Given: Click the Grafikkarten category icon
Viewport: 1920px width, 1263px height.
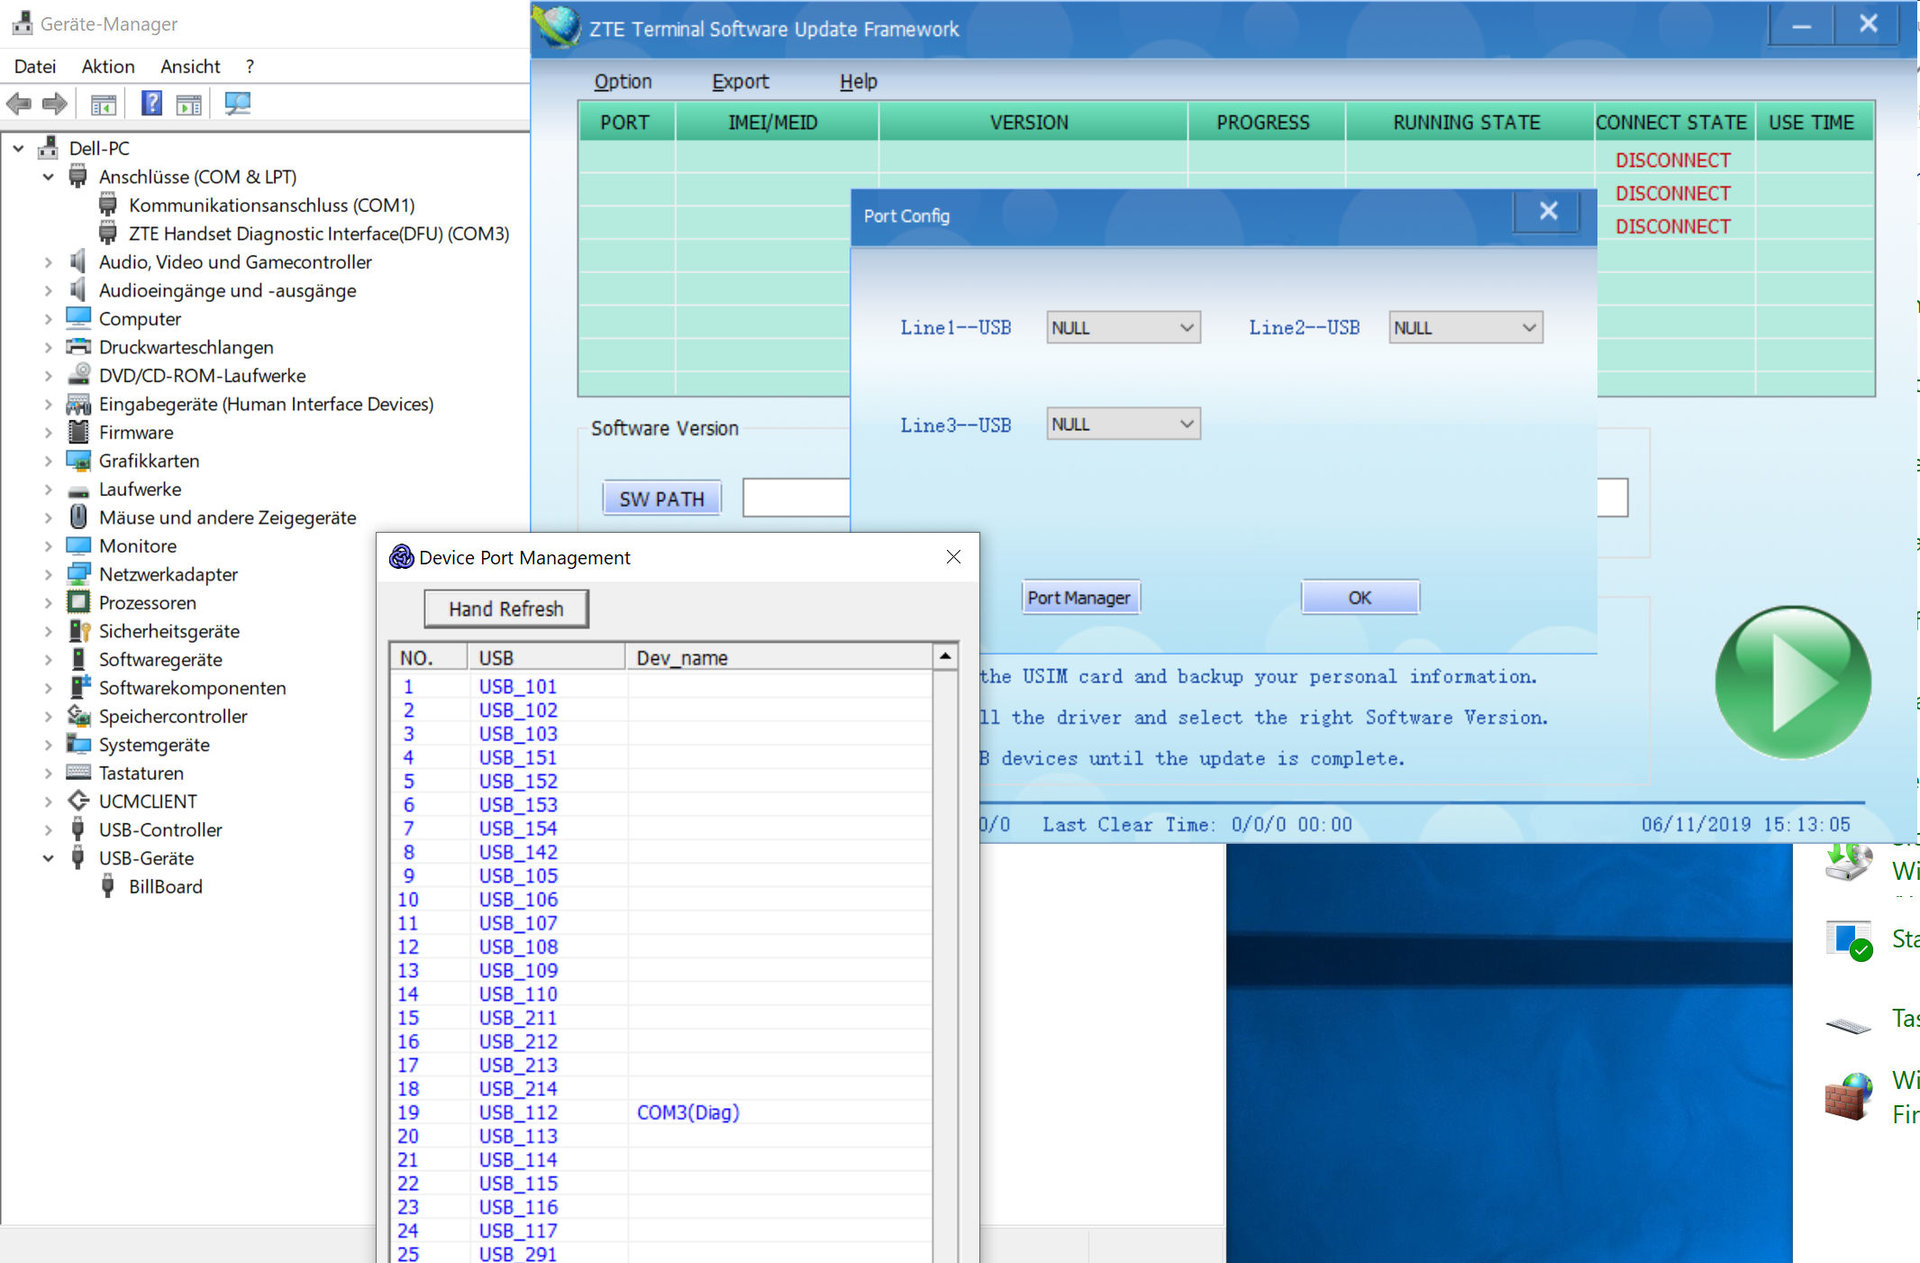Looking at the screenshot, I should coord(78,461).
